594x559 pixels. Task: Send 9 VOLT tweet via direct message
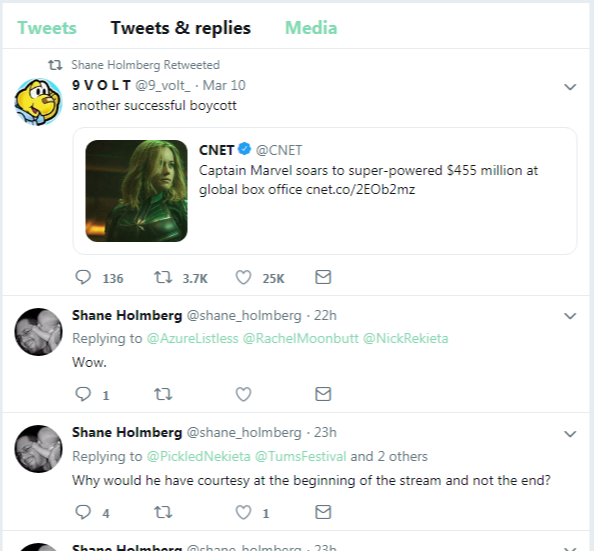point(323,277)
